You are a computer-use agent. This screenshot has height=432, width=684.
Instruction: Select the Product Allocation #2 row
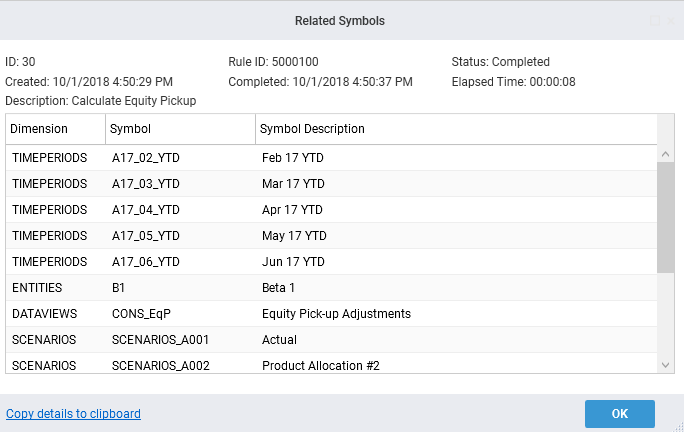[x=320, y=366]
